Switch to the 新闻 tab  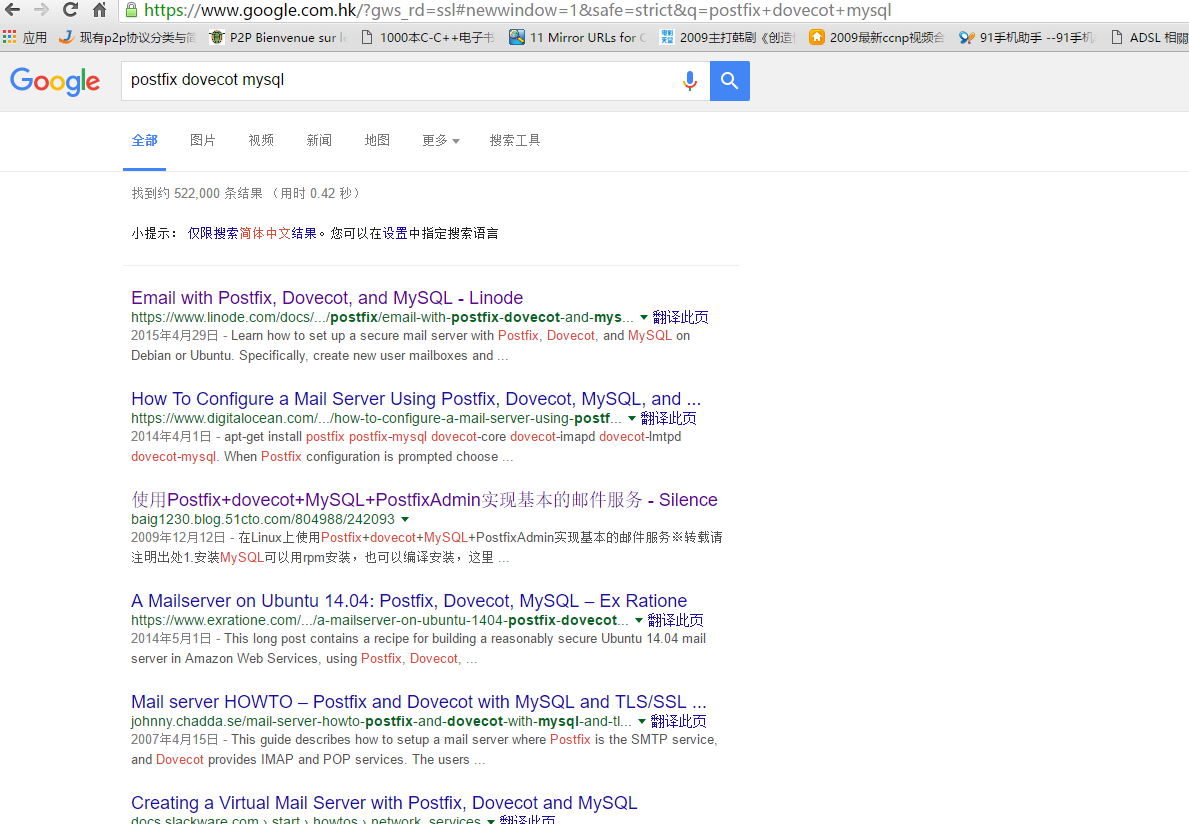[x=319, y=140]
